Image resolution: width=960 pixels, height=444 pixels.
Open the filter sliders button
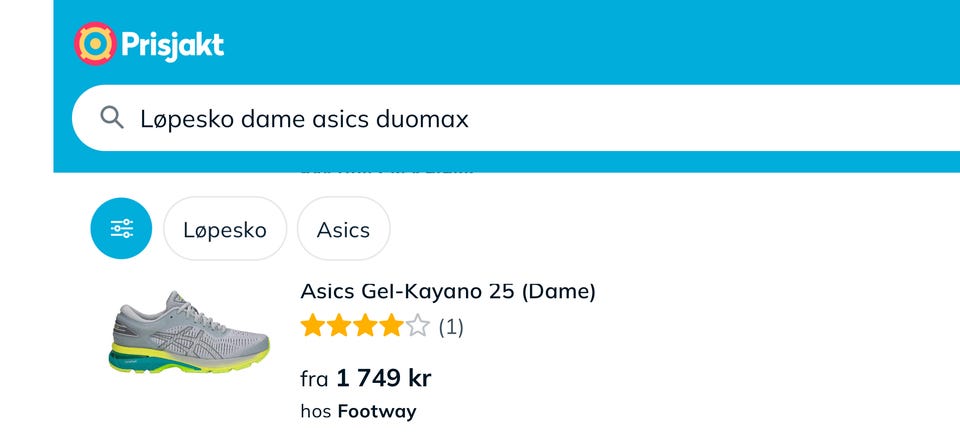pyautogui.click(x=121, y=229)
